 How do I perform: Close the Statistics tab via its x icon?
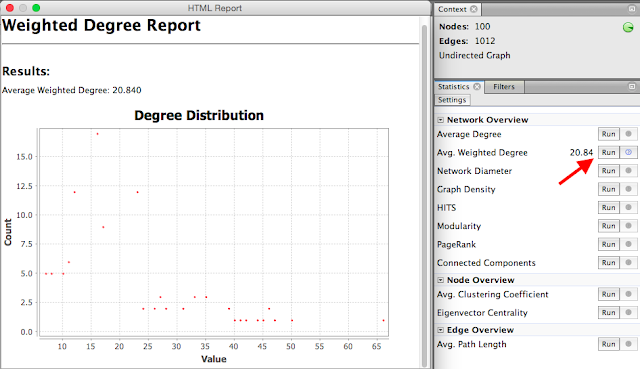click(x=477, y=87)
